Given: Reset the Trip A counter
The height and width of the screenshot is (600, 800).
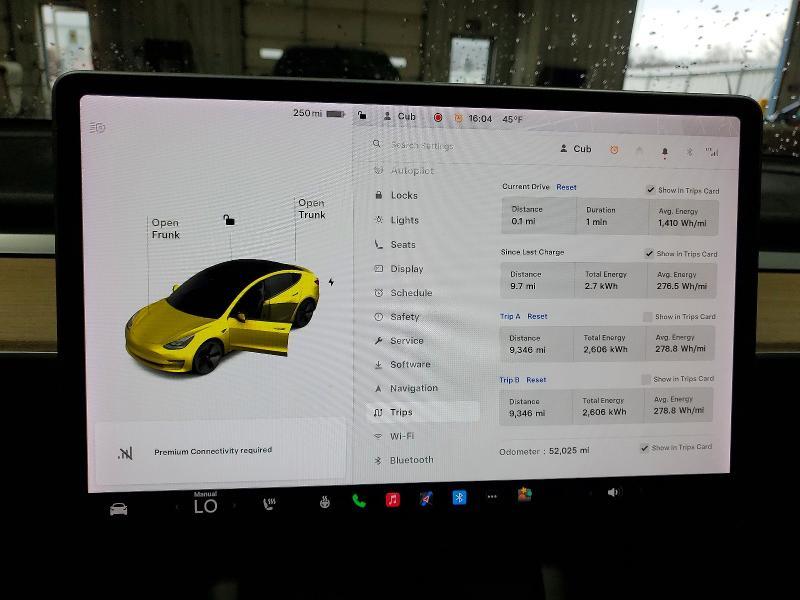Looking at the screenshot, I should pyautogui.click(x=537, y=315).
